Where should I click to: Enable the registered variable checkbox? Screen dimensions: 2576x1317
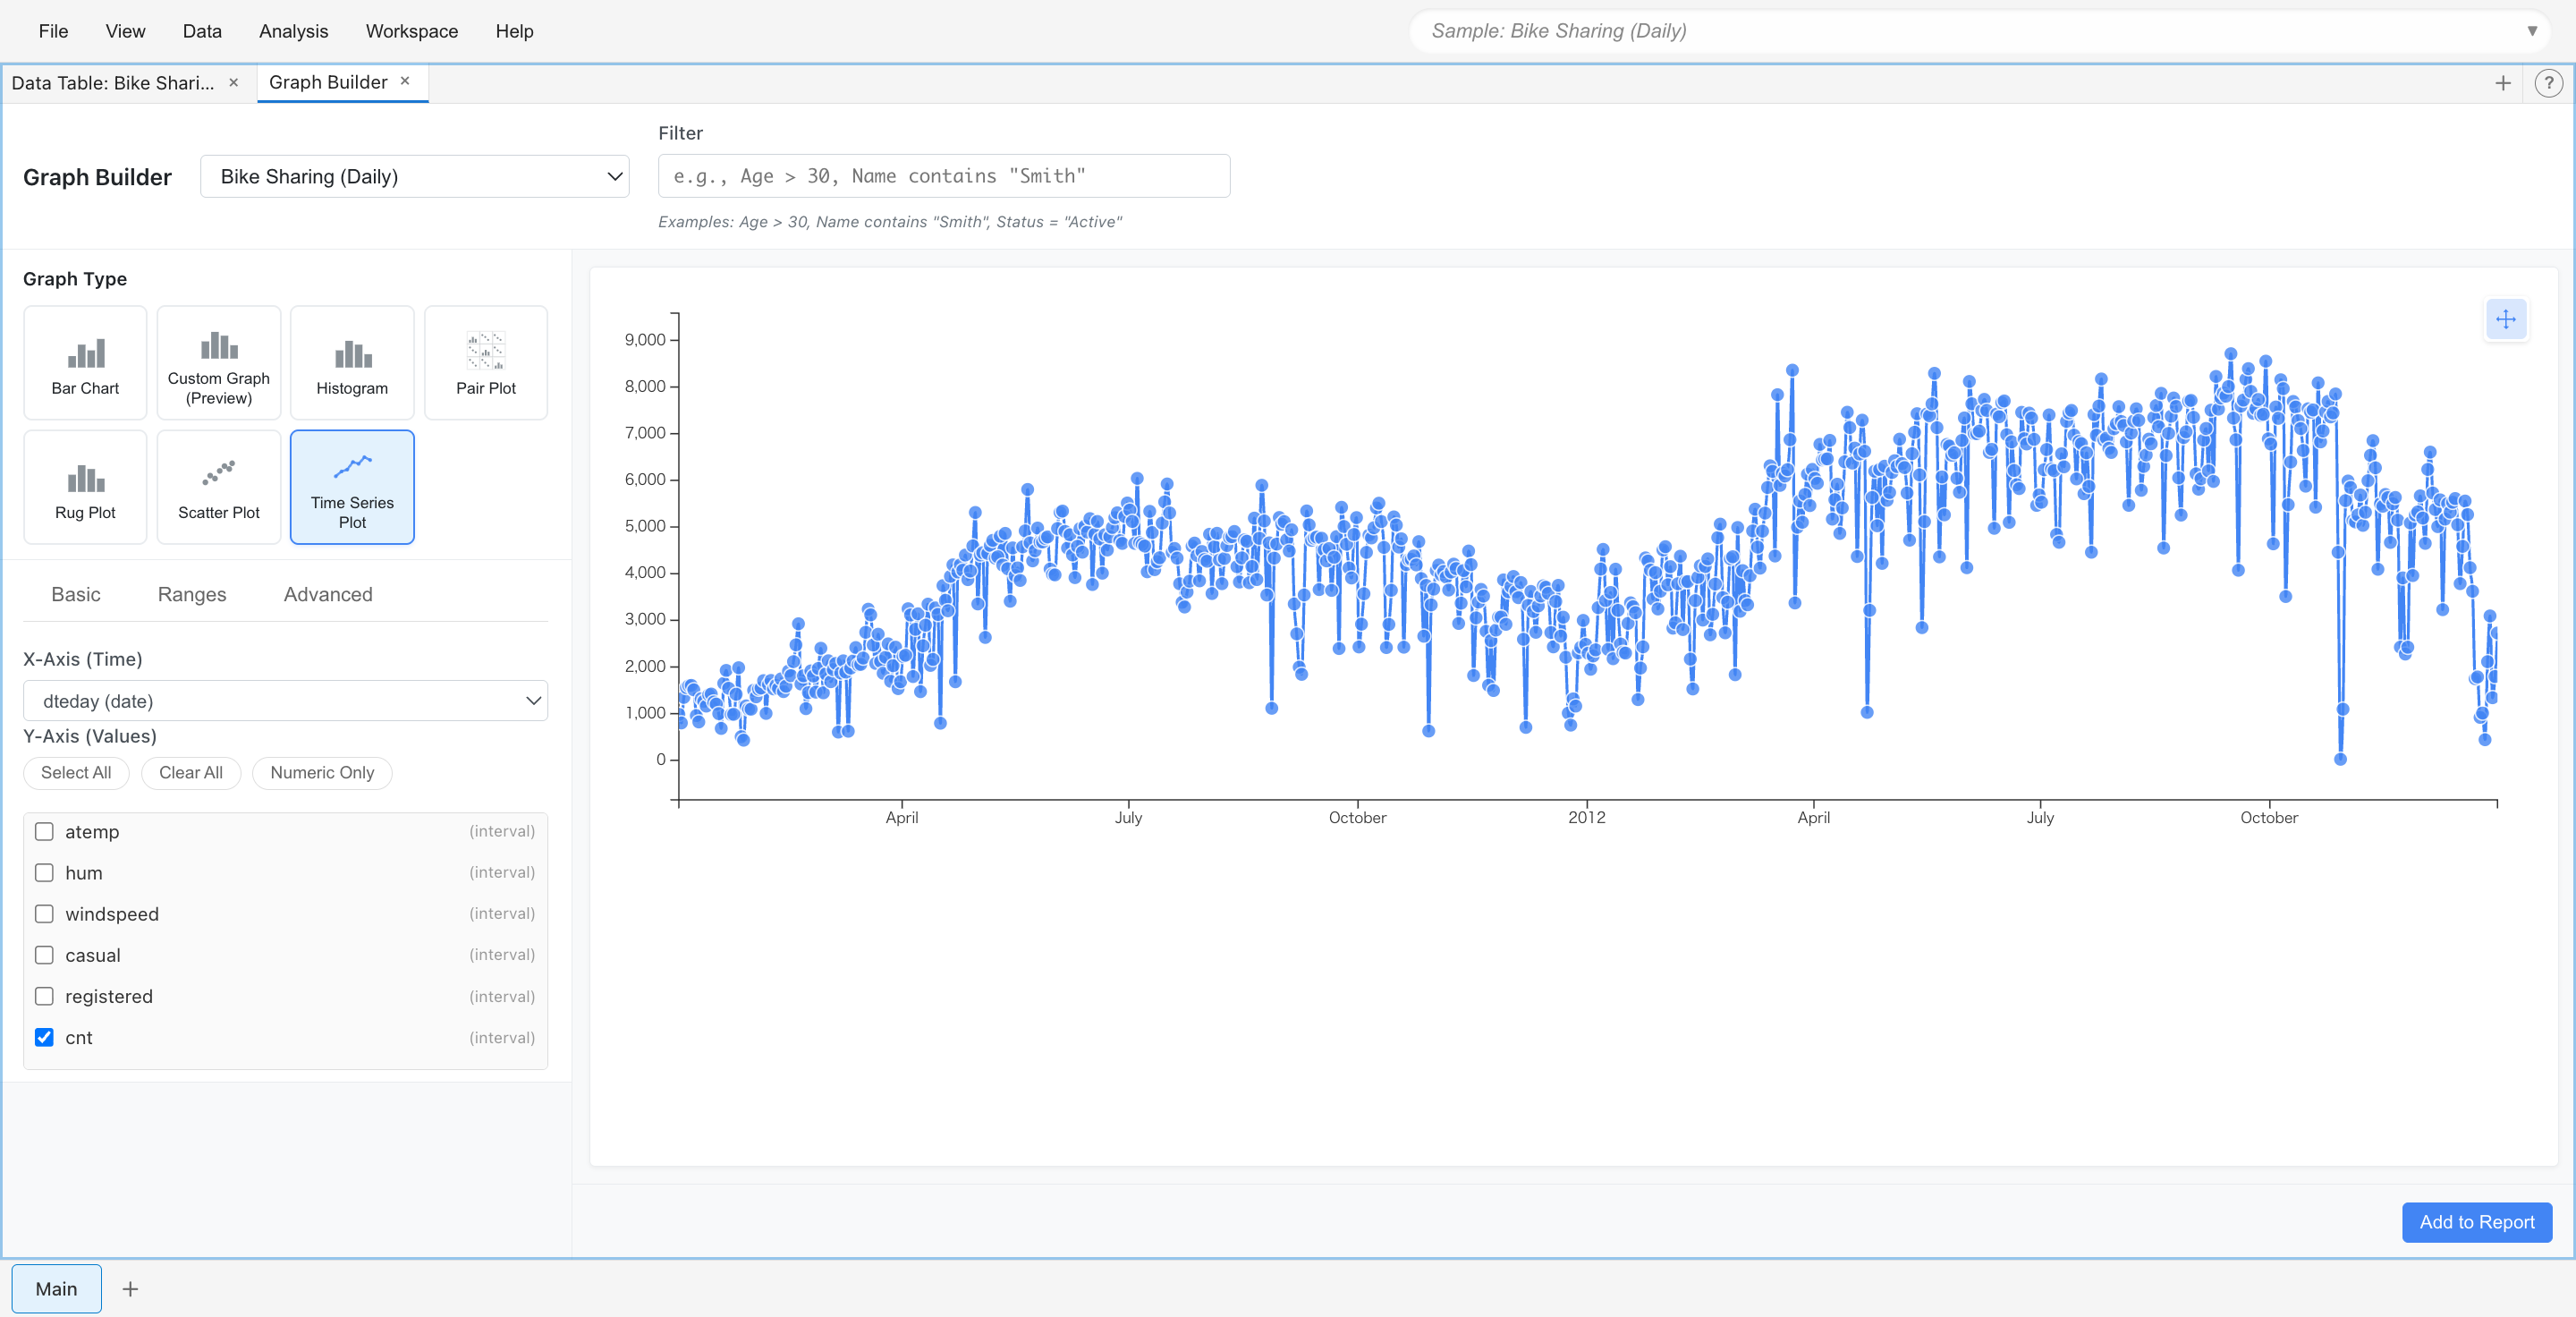click(x=44, y=996)
